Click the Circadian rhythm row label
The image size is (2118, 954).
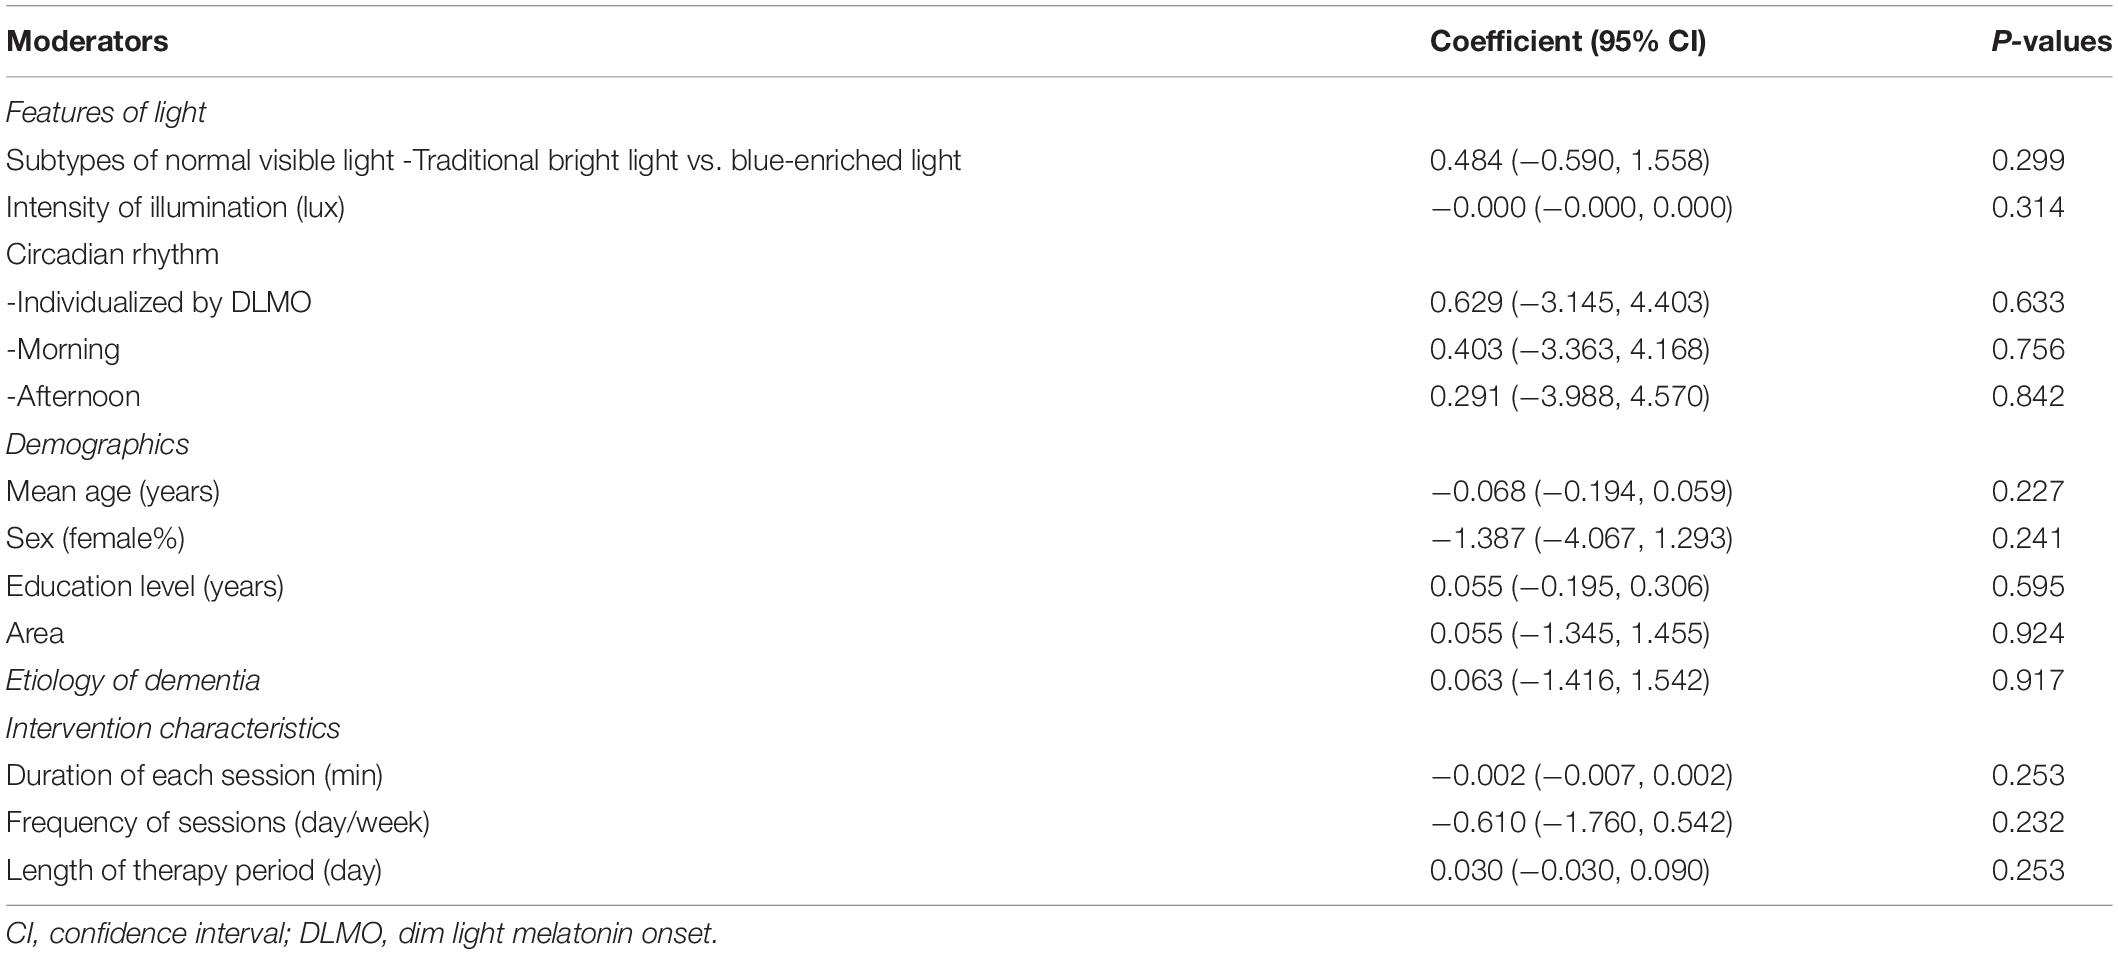[112, 254]
